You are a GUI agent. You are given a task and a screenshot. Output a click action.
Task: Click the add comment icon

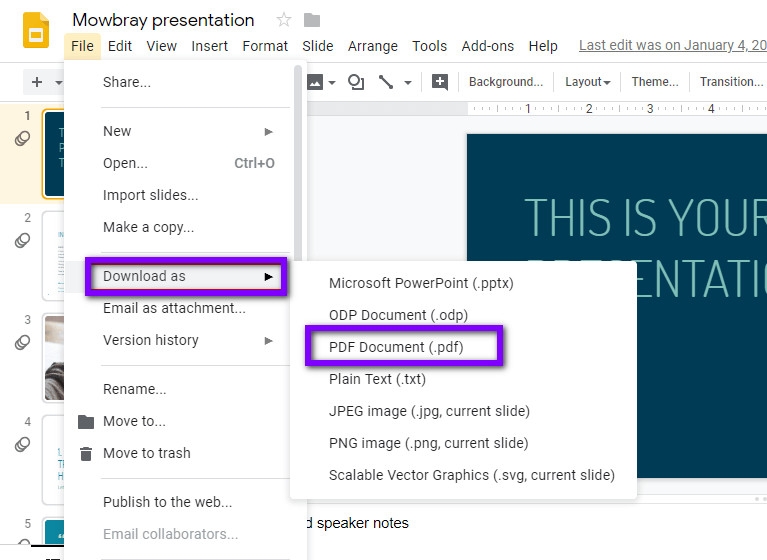point(440,82)
